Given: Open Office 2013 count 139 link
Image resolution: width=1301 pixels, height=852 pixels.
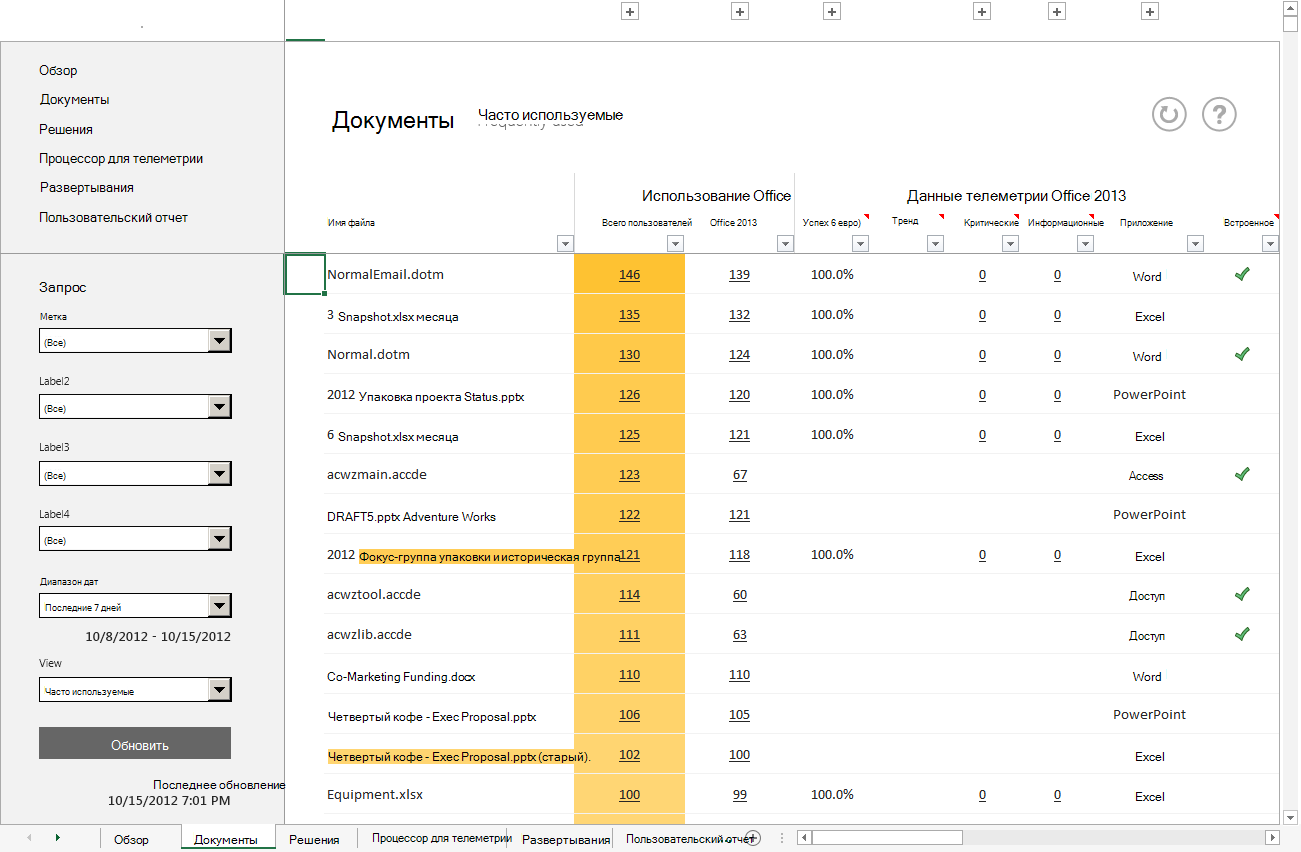Looking at the screenshot, I should [x=739, y=275].
